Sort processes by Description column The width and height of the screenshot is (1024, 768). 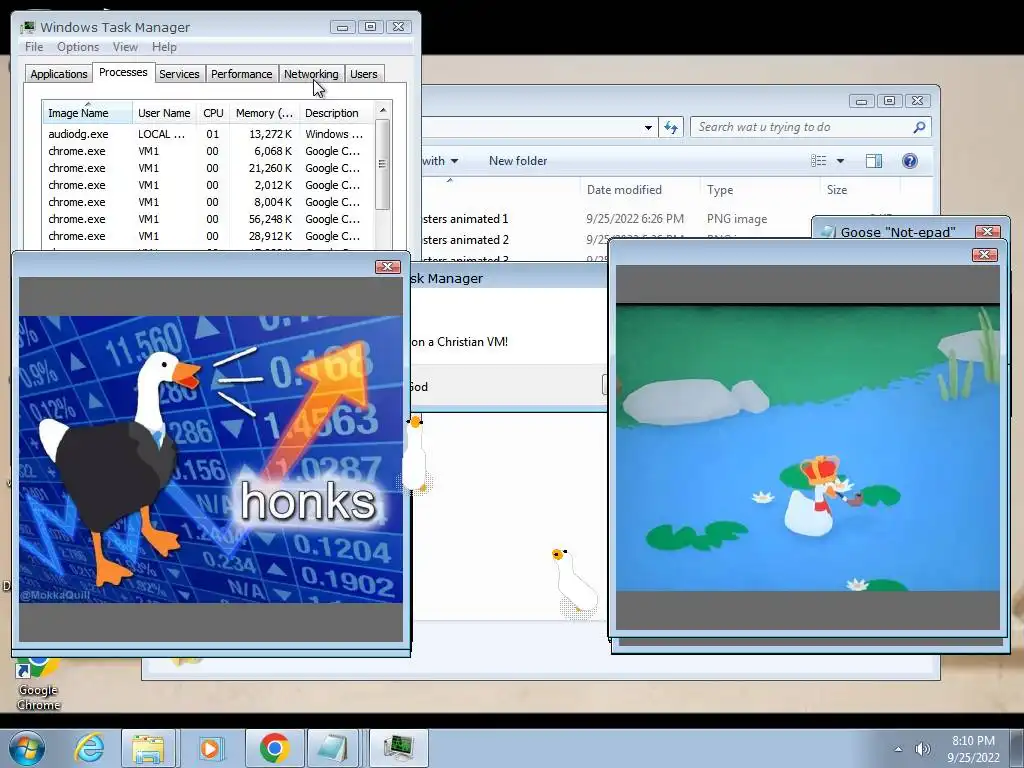coord(336,113)
